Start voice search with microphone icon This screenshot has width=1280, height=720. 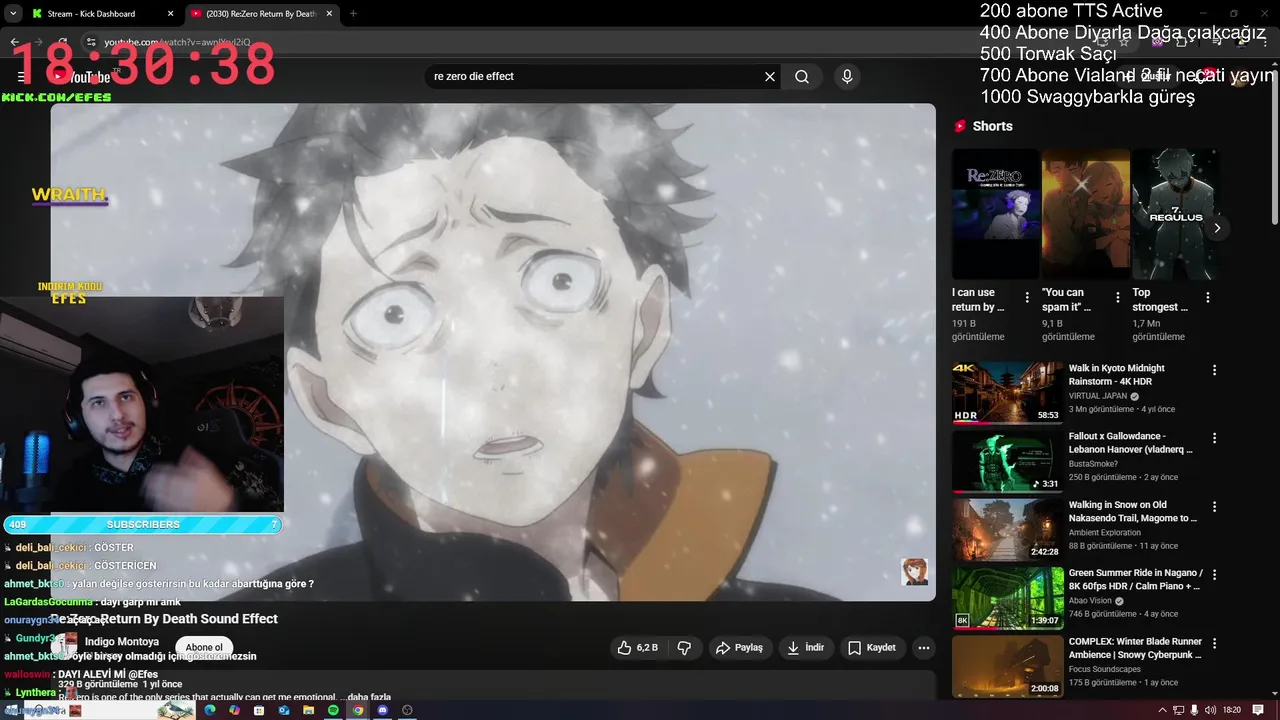[x=847, y=77]
